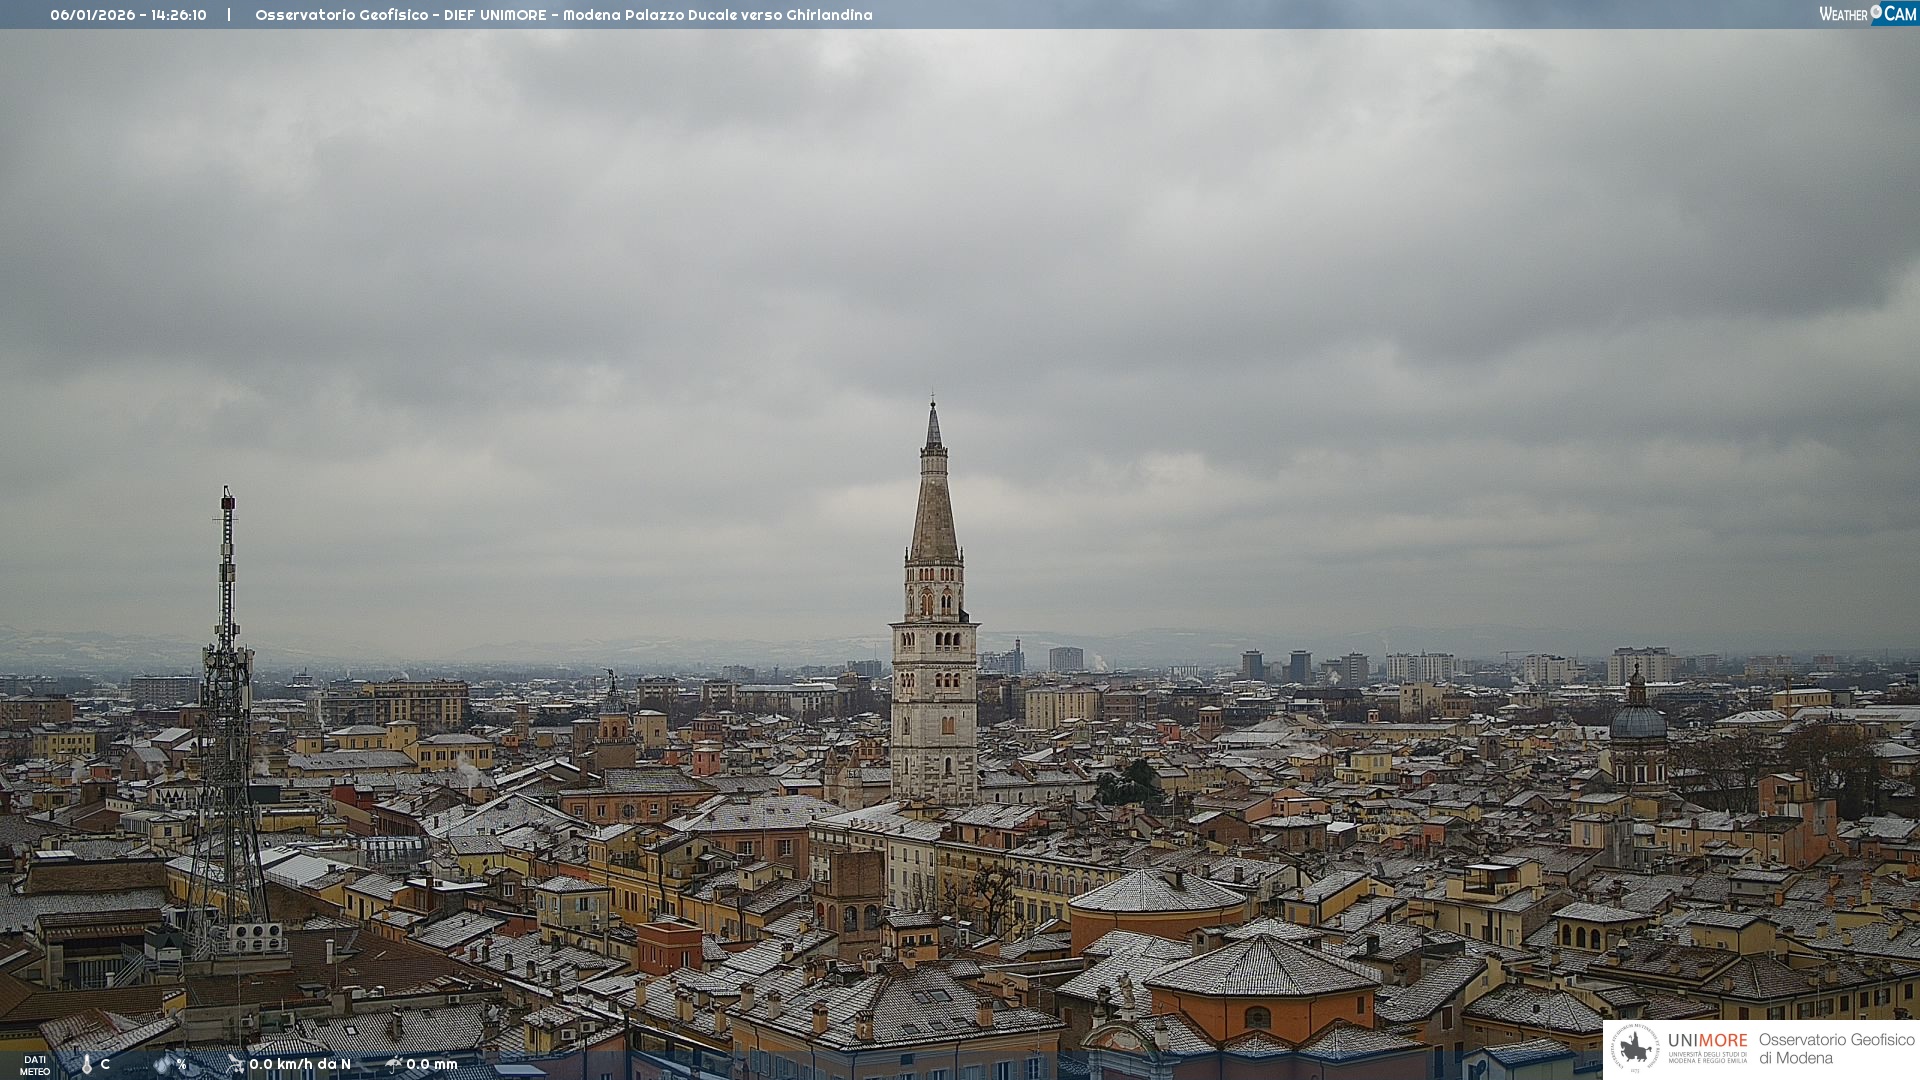Image resolution: width=1920 pixels, height=1080 pixels.
Task: Click the camera lens in the Weather Cam logo
Action: coord(1877,12)
